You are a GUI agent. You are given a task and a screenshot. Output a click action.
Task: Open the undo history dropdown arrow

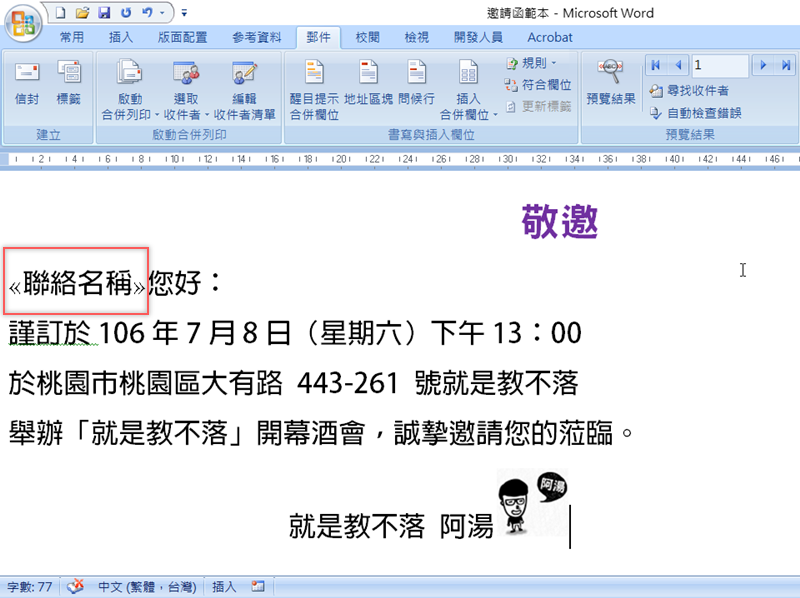[x=162, y=13]
